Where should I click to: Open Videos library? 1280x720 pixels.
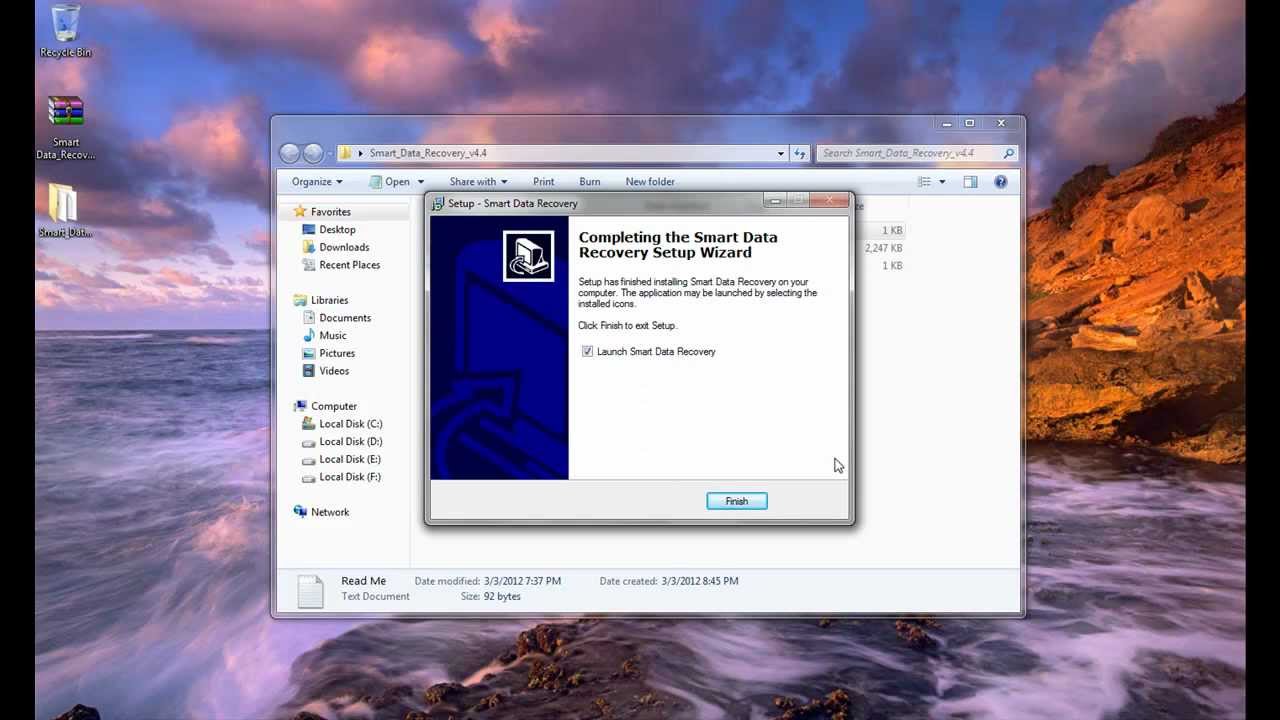334,371
